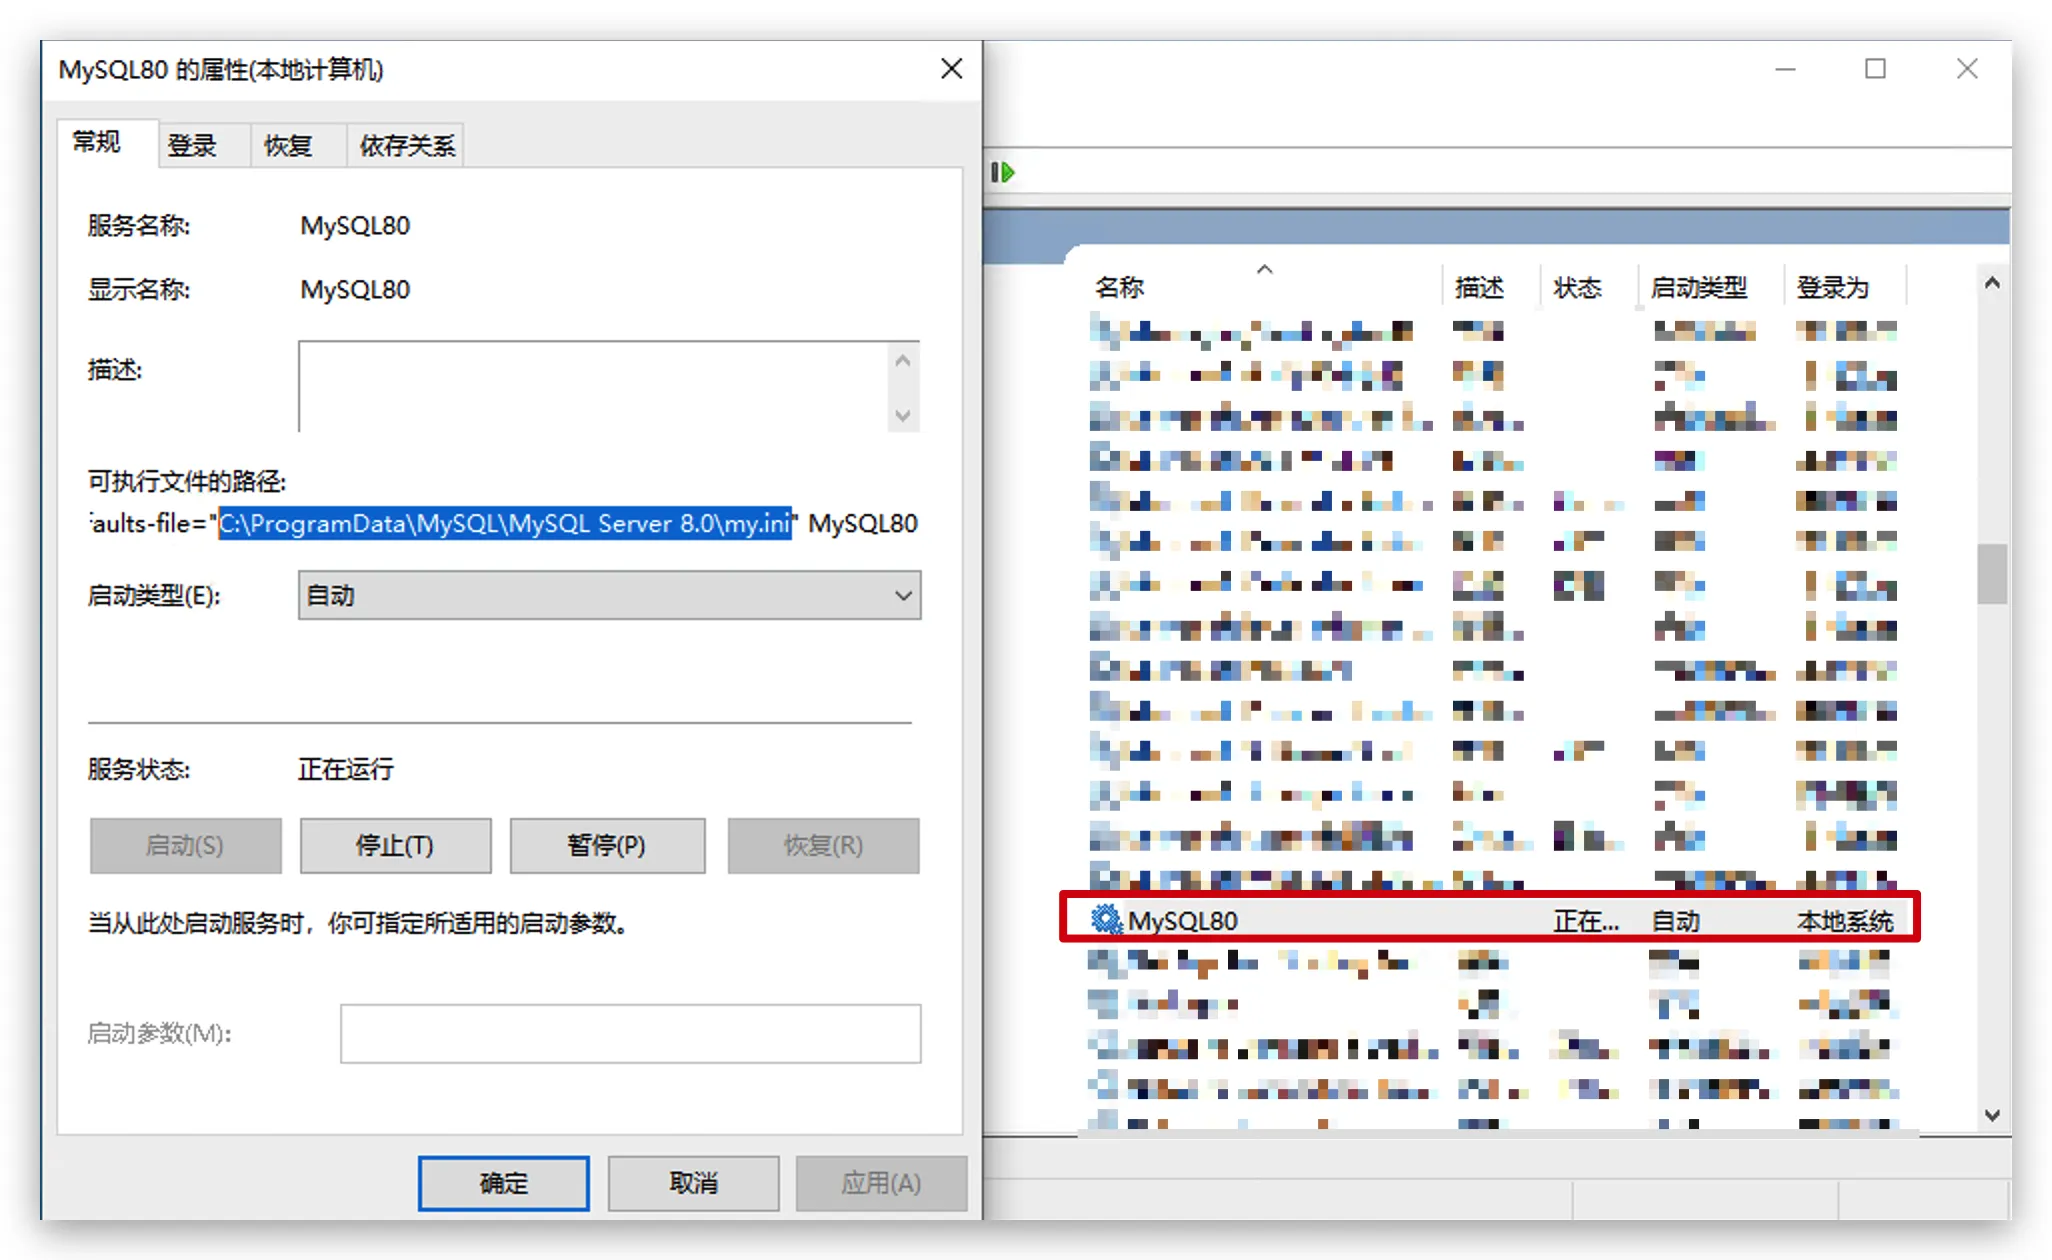This screenshot has width=2052, height=1260.
Task: Switch to the 登录 tab
Action: 192,146
